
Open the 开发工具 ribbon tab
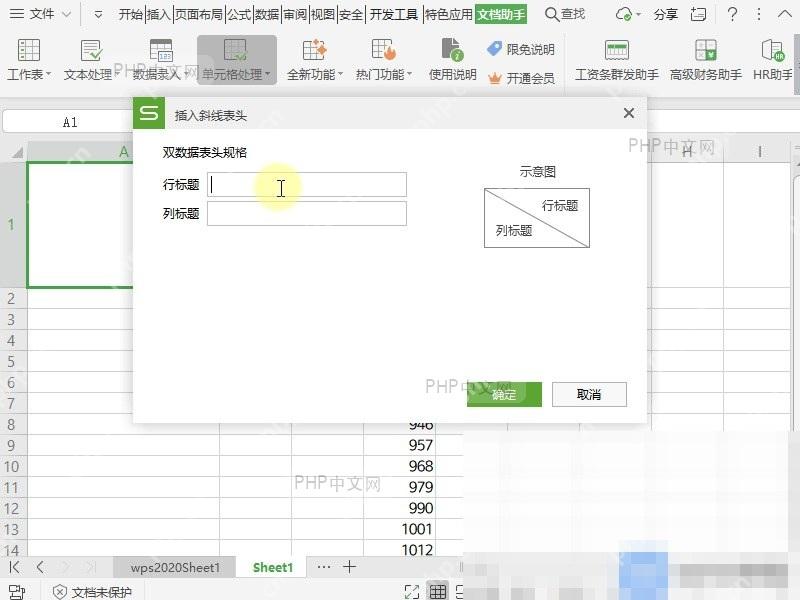pyautogui.click(x=393, y=14)
